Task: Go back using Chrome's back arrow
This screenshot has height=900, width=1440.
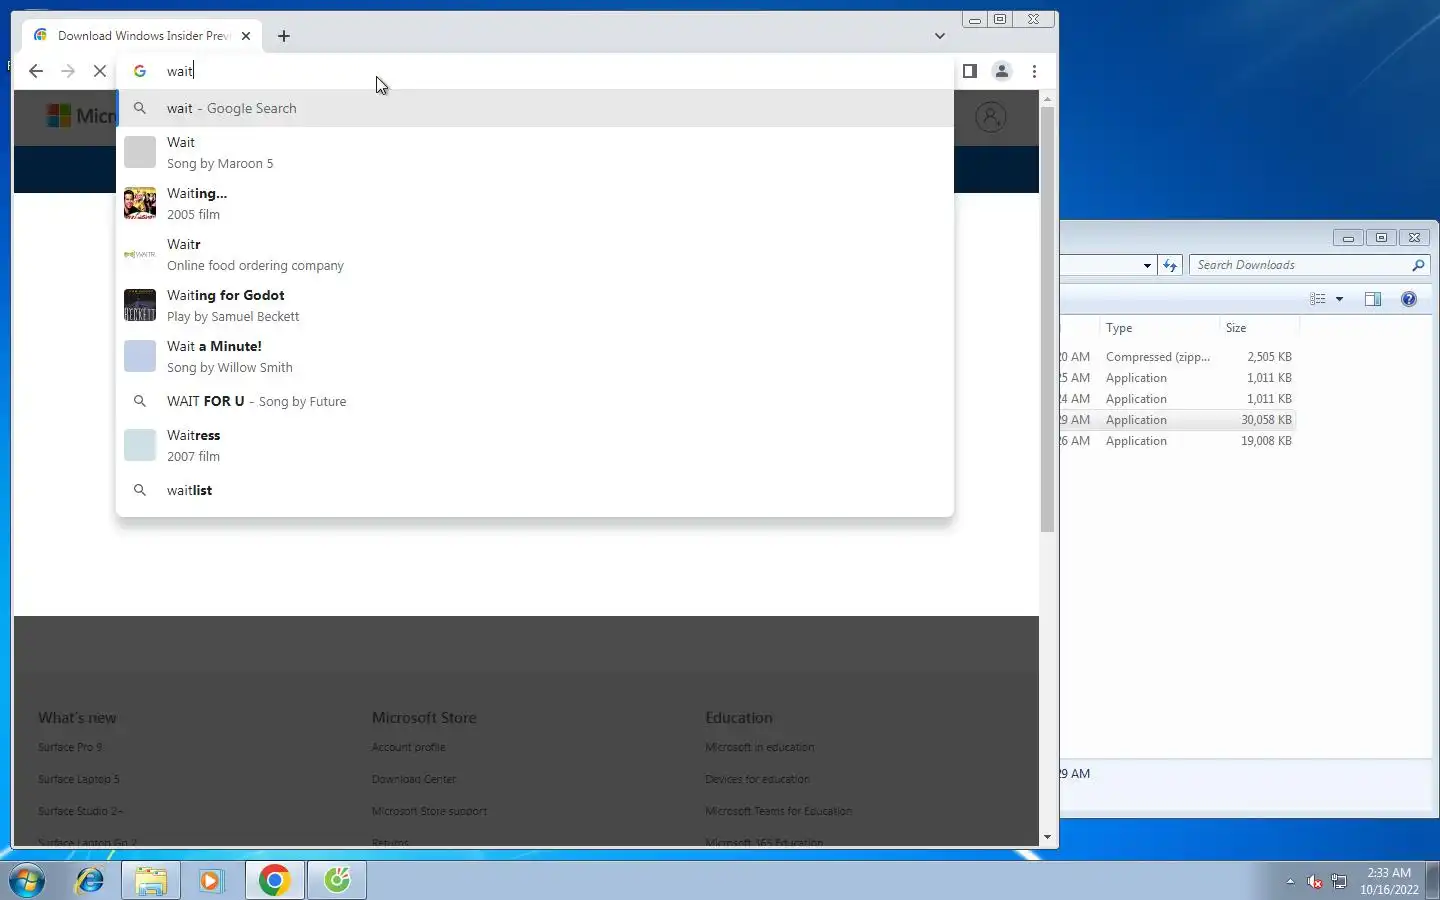Action: click(x=36, y=71)
